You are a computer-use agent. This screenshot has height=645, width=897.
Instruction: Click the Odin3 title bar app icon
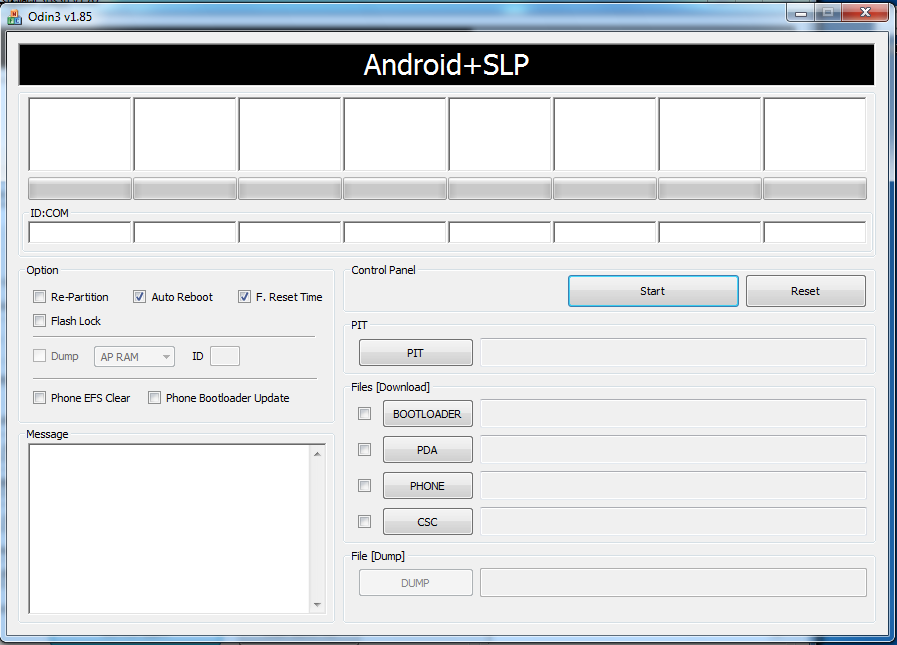click(x=14, y=17)
